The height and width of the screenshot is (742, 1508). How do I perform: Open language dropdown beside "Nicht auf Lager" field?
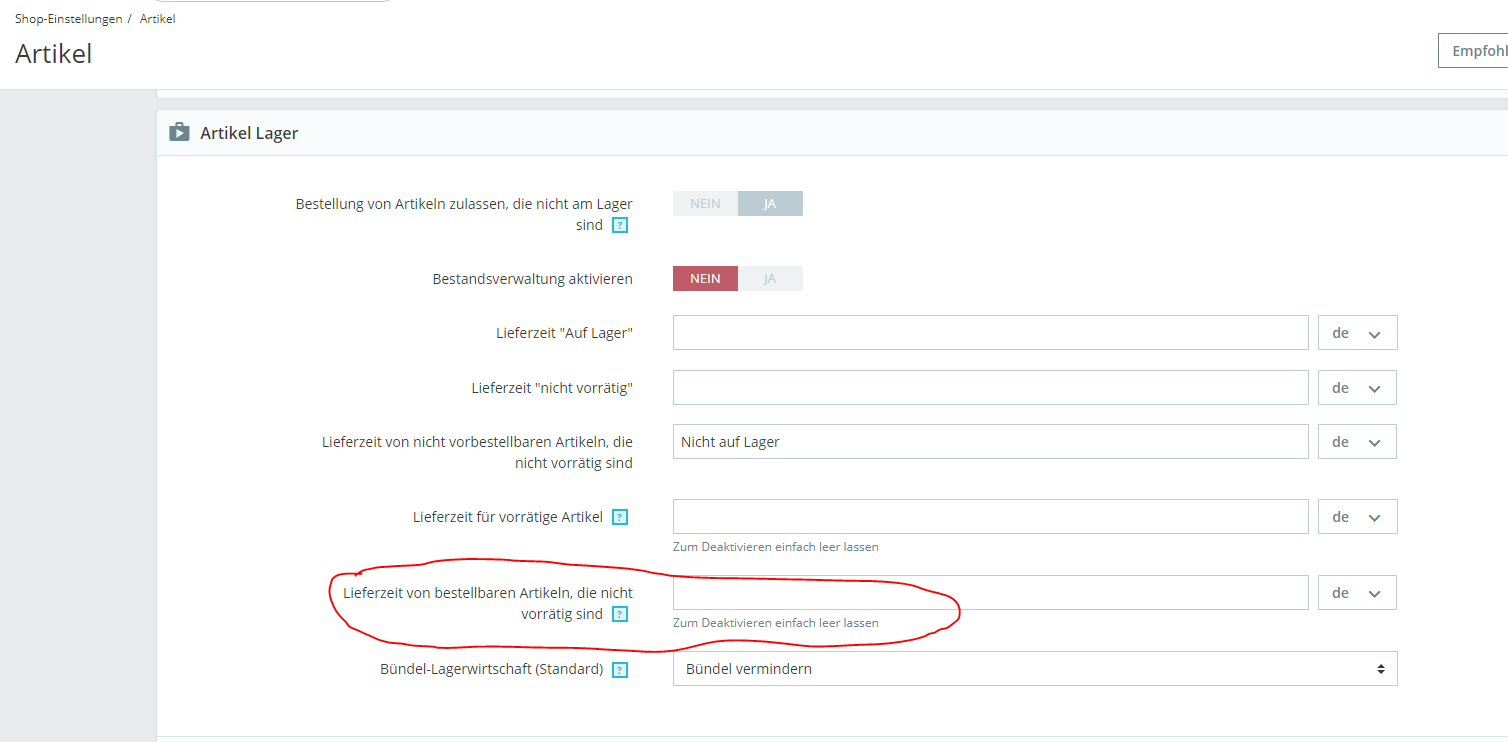coord(1357,442)
